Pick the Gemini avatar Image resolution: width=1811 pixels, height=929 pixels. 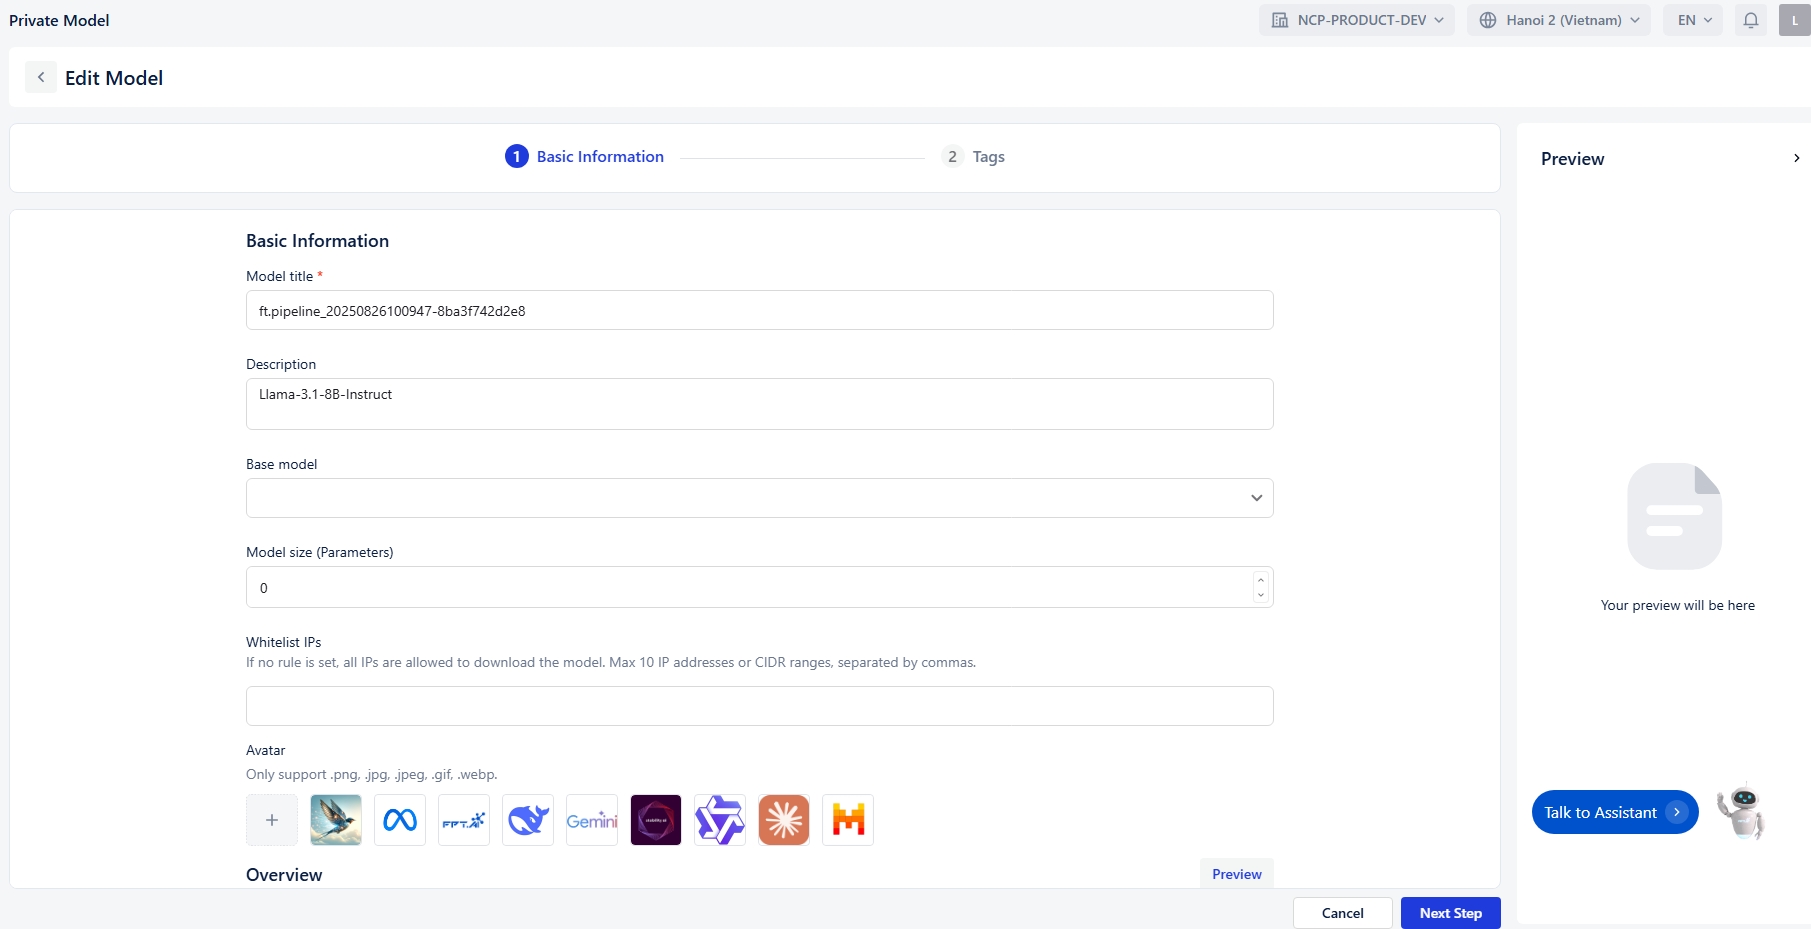[592, 820]
